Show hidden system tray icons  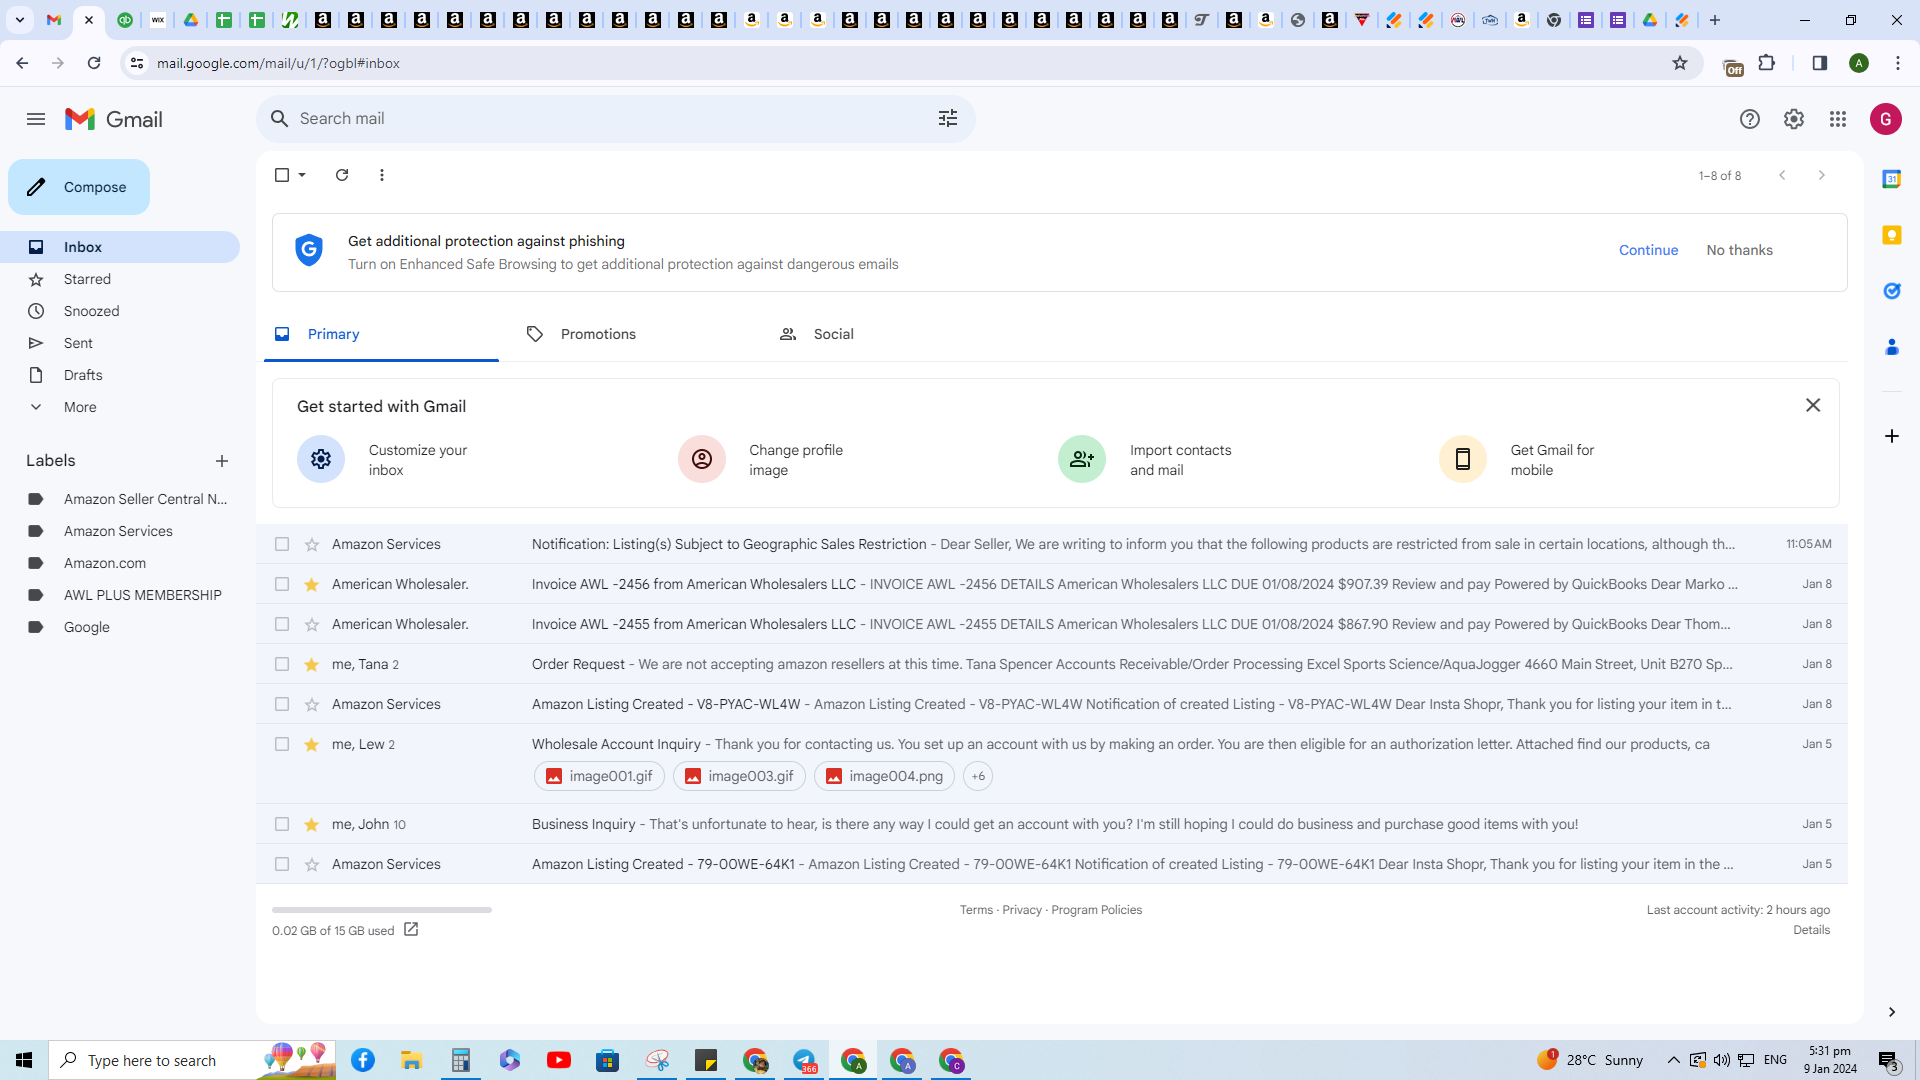coord(1673,1060)
